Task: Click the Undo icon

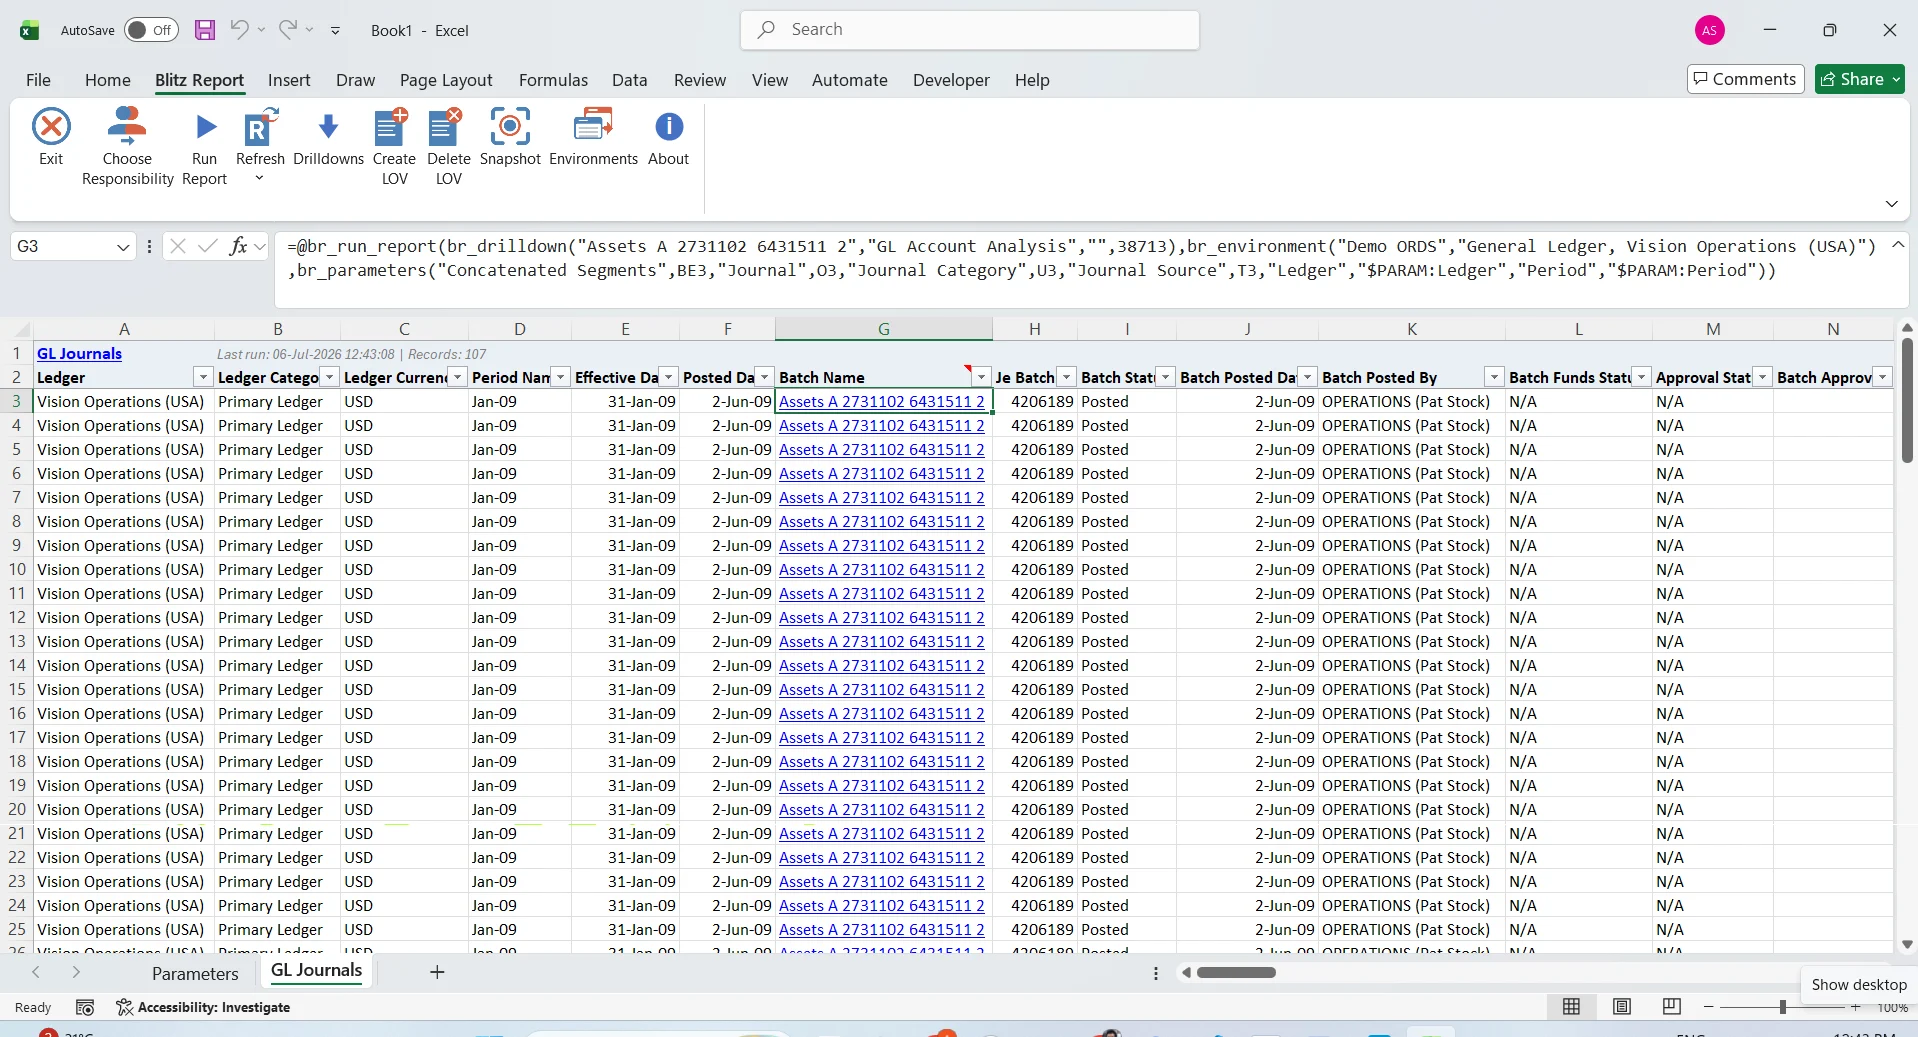Action: tap(239, 30)
